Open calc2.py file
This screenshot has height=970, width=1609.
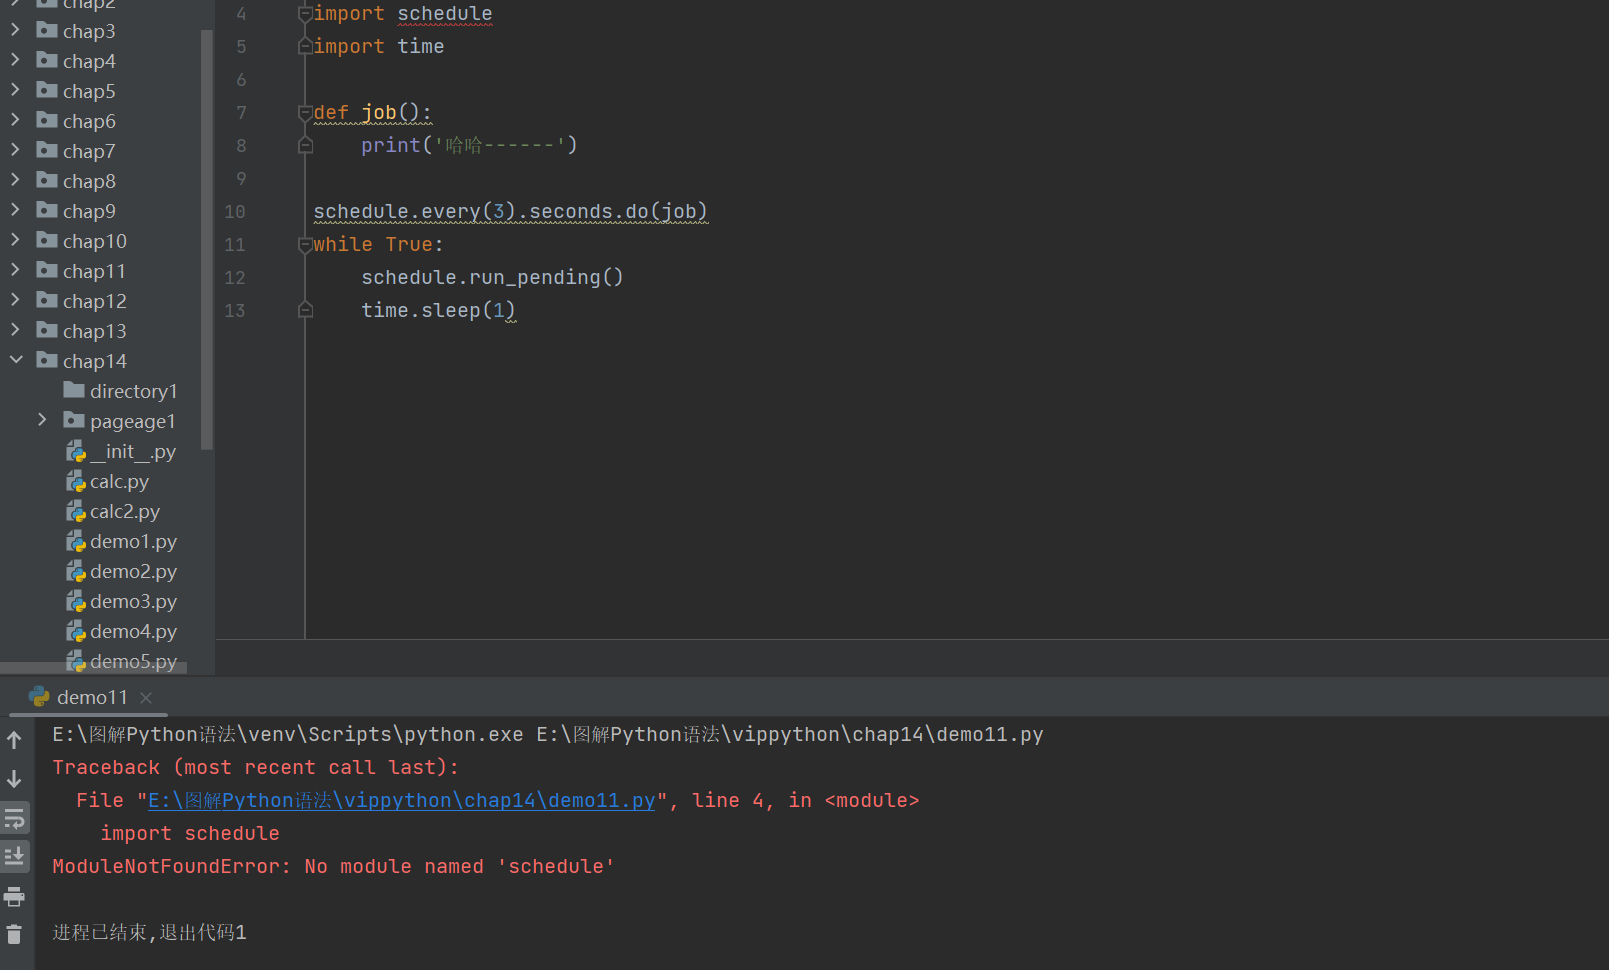(113, 511)
